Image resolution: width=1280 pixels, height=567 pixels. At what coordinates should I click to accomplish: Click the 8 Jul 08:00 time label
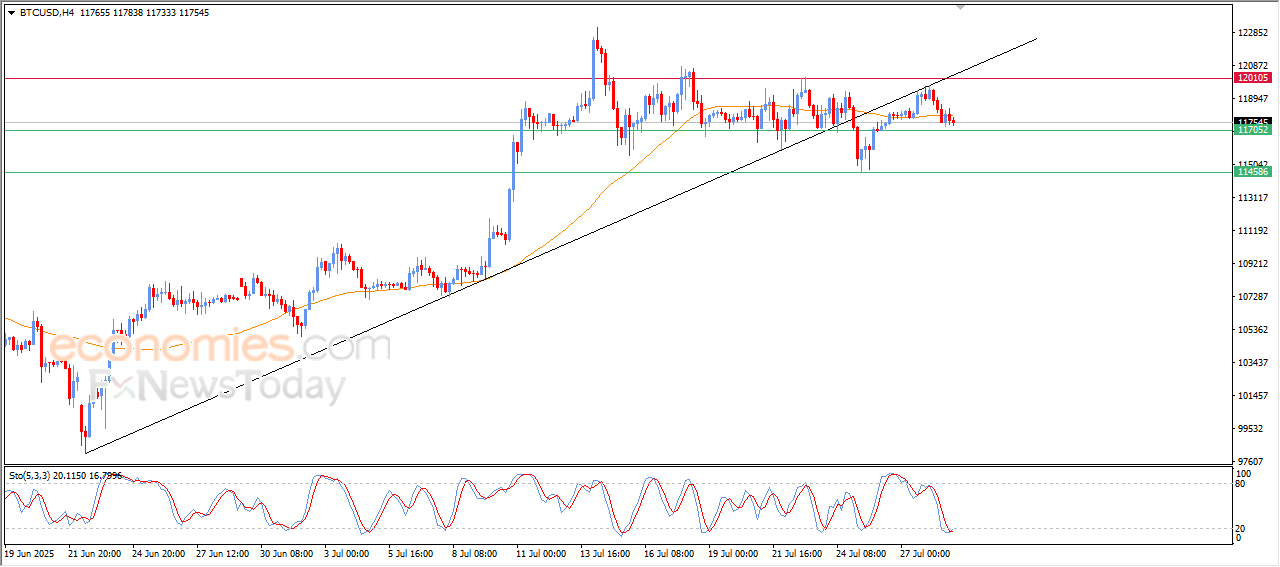(477, 553)
